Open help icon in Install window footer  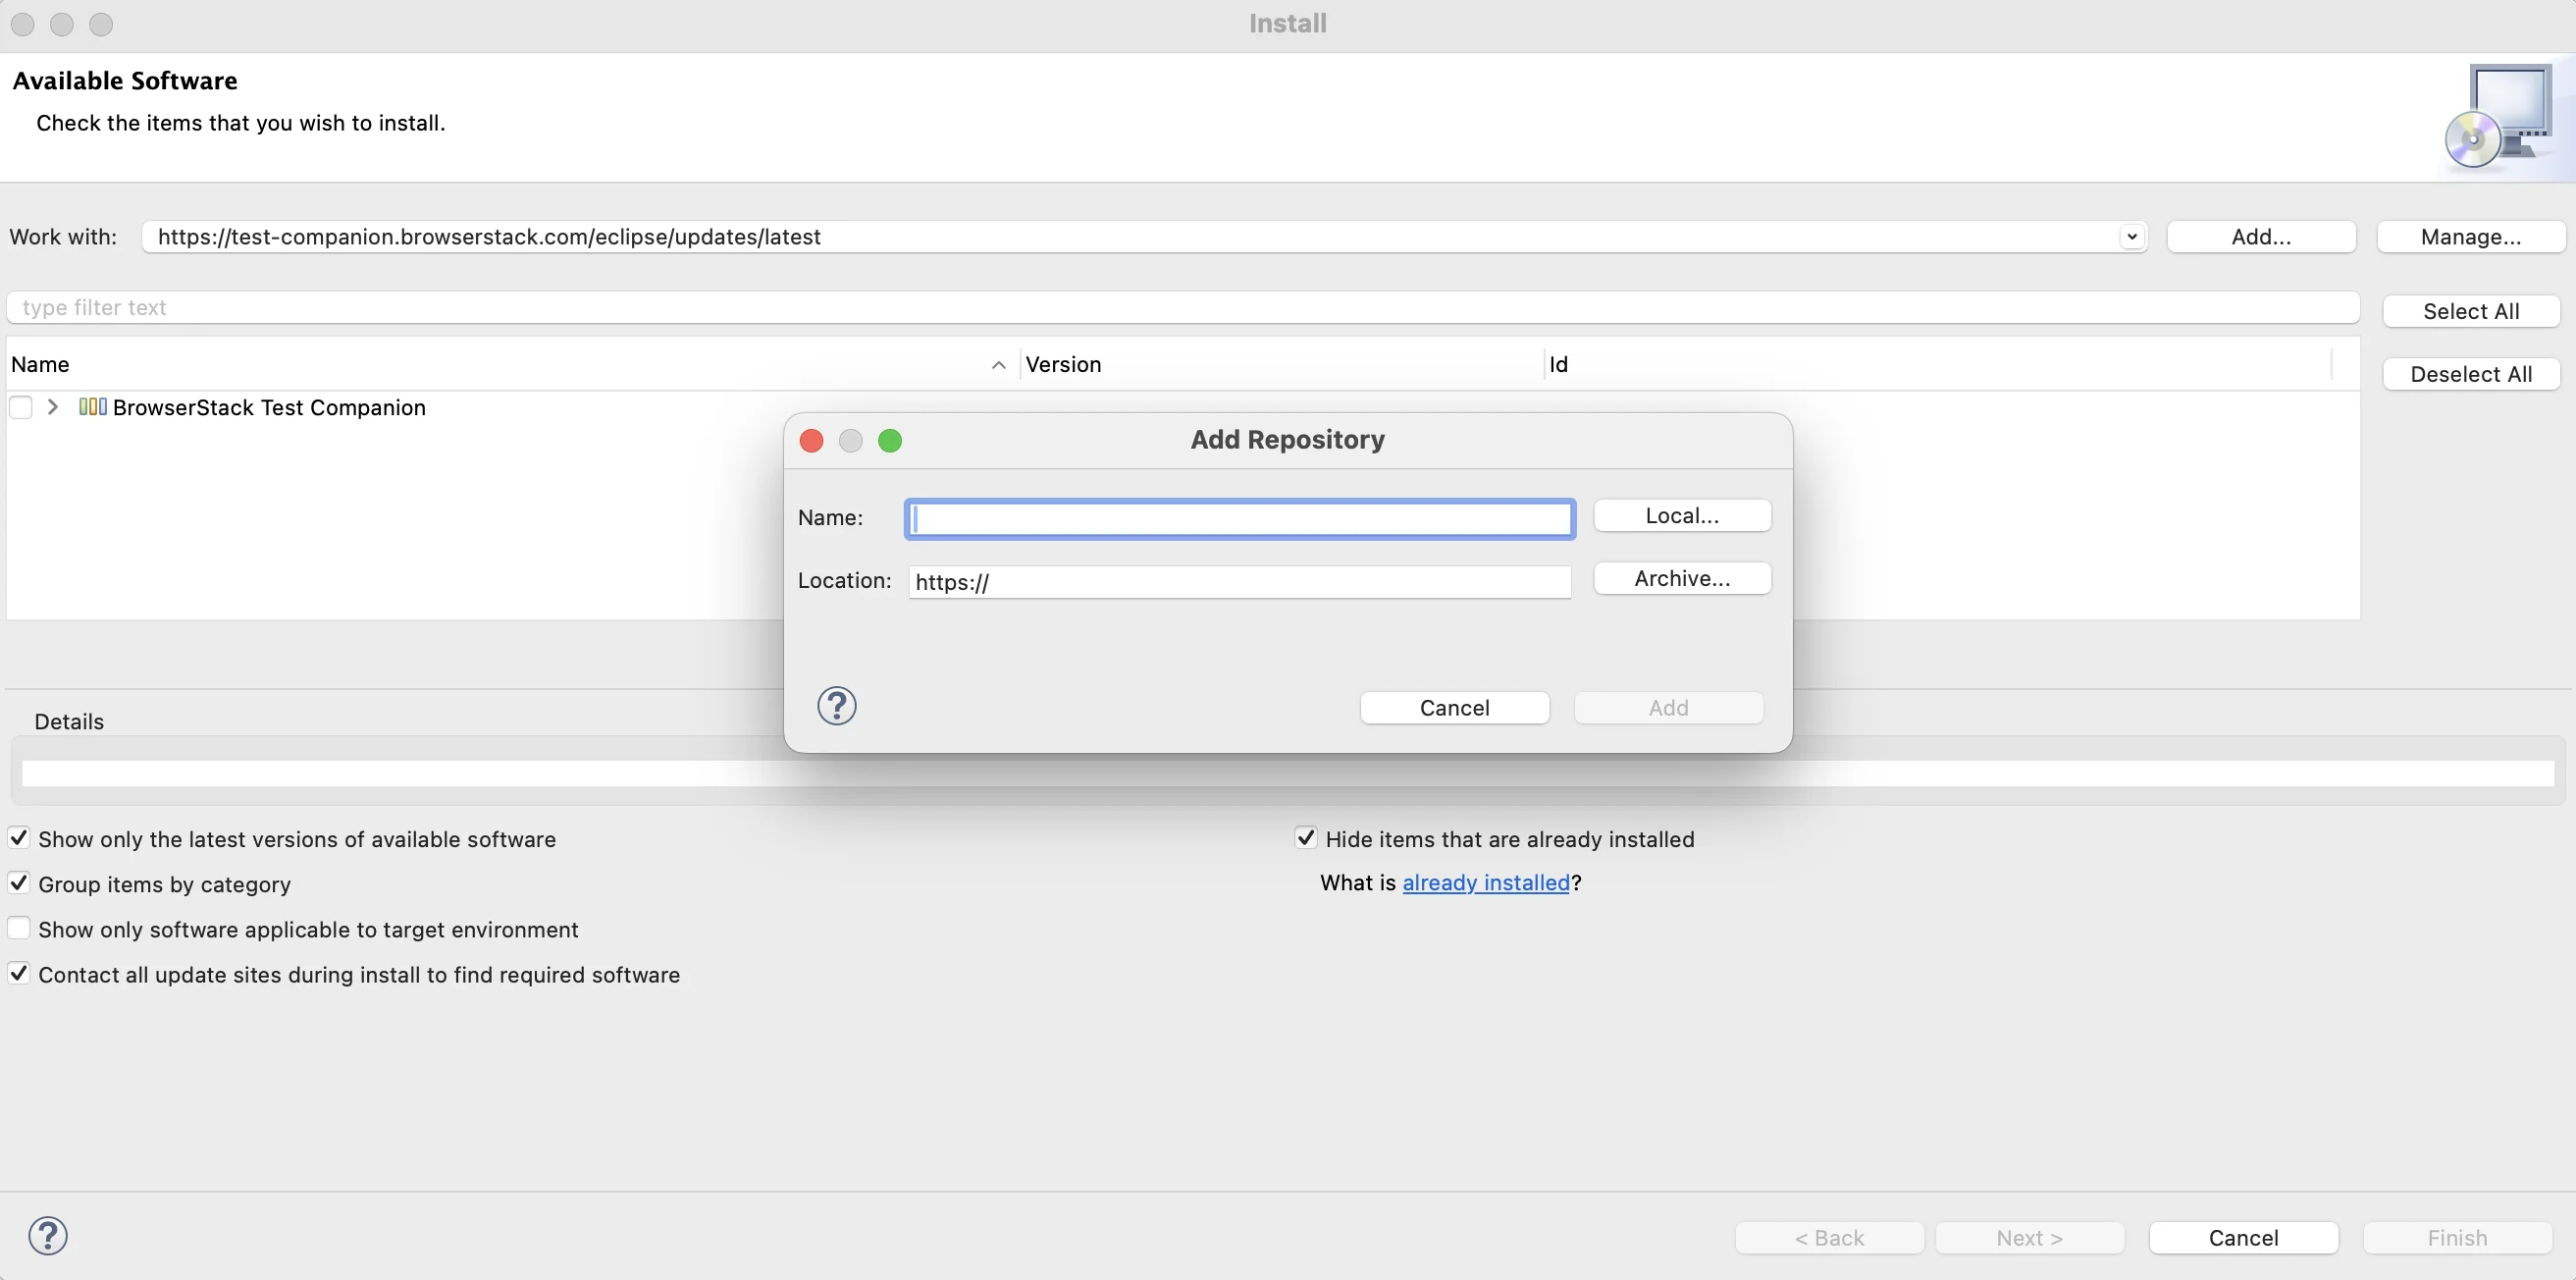click(x=48, y=1236)
